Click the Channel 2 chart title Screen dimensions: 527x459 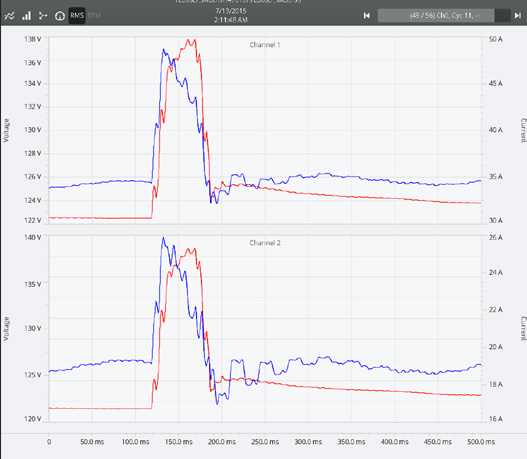[265, 243]
